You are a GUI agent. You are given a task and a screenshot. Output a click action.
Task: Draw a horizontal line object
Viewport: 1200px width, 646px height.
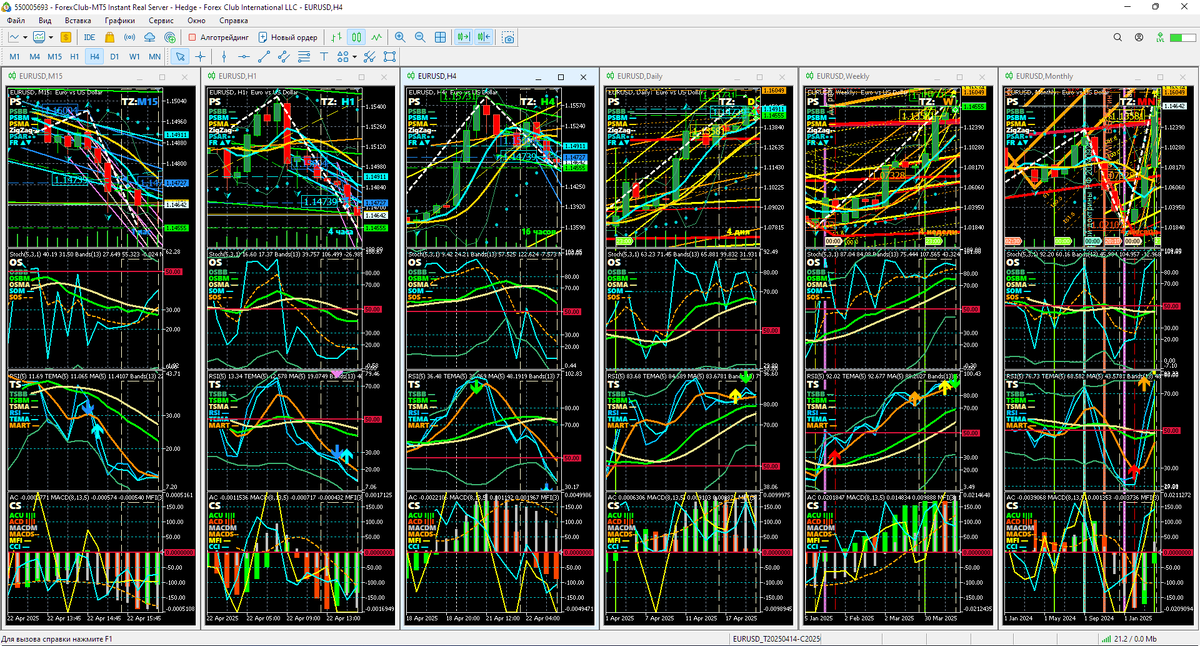tap(244, 57)
